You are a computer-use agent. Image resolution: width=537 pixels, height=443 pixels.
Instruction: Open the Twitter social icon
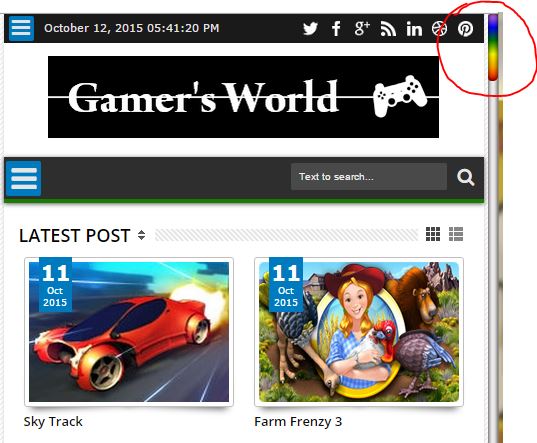pyautogui.click(x=310, y=28)
